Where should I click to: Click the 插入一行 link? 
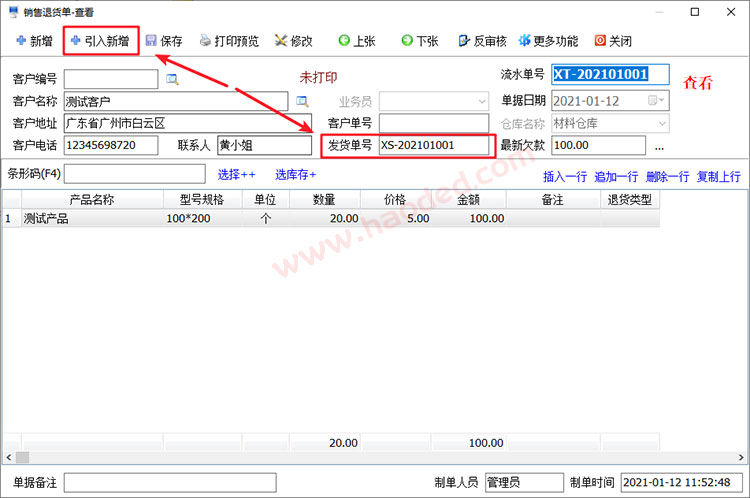coord(565,177)
